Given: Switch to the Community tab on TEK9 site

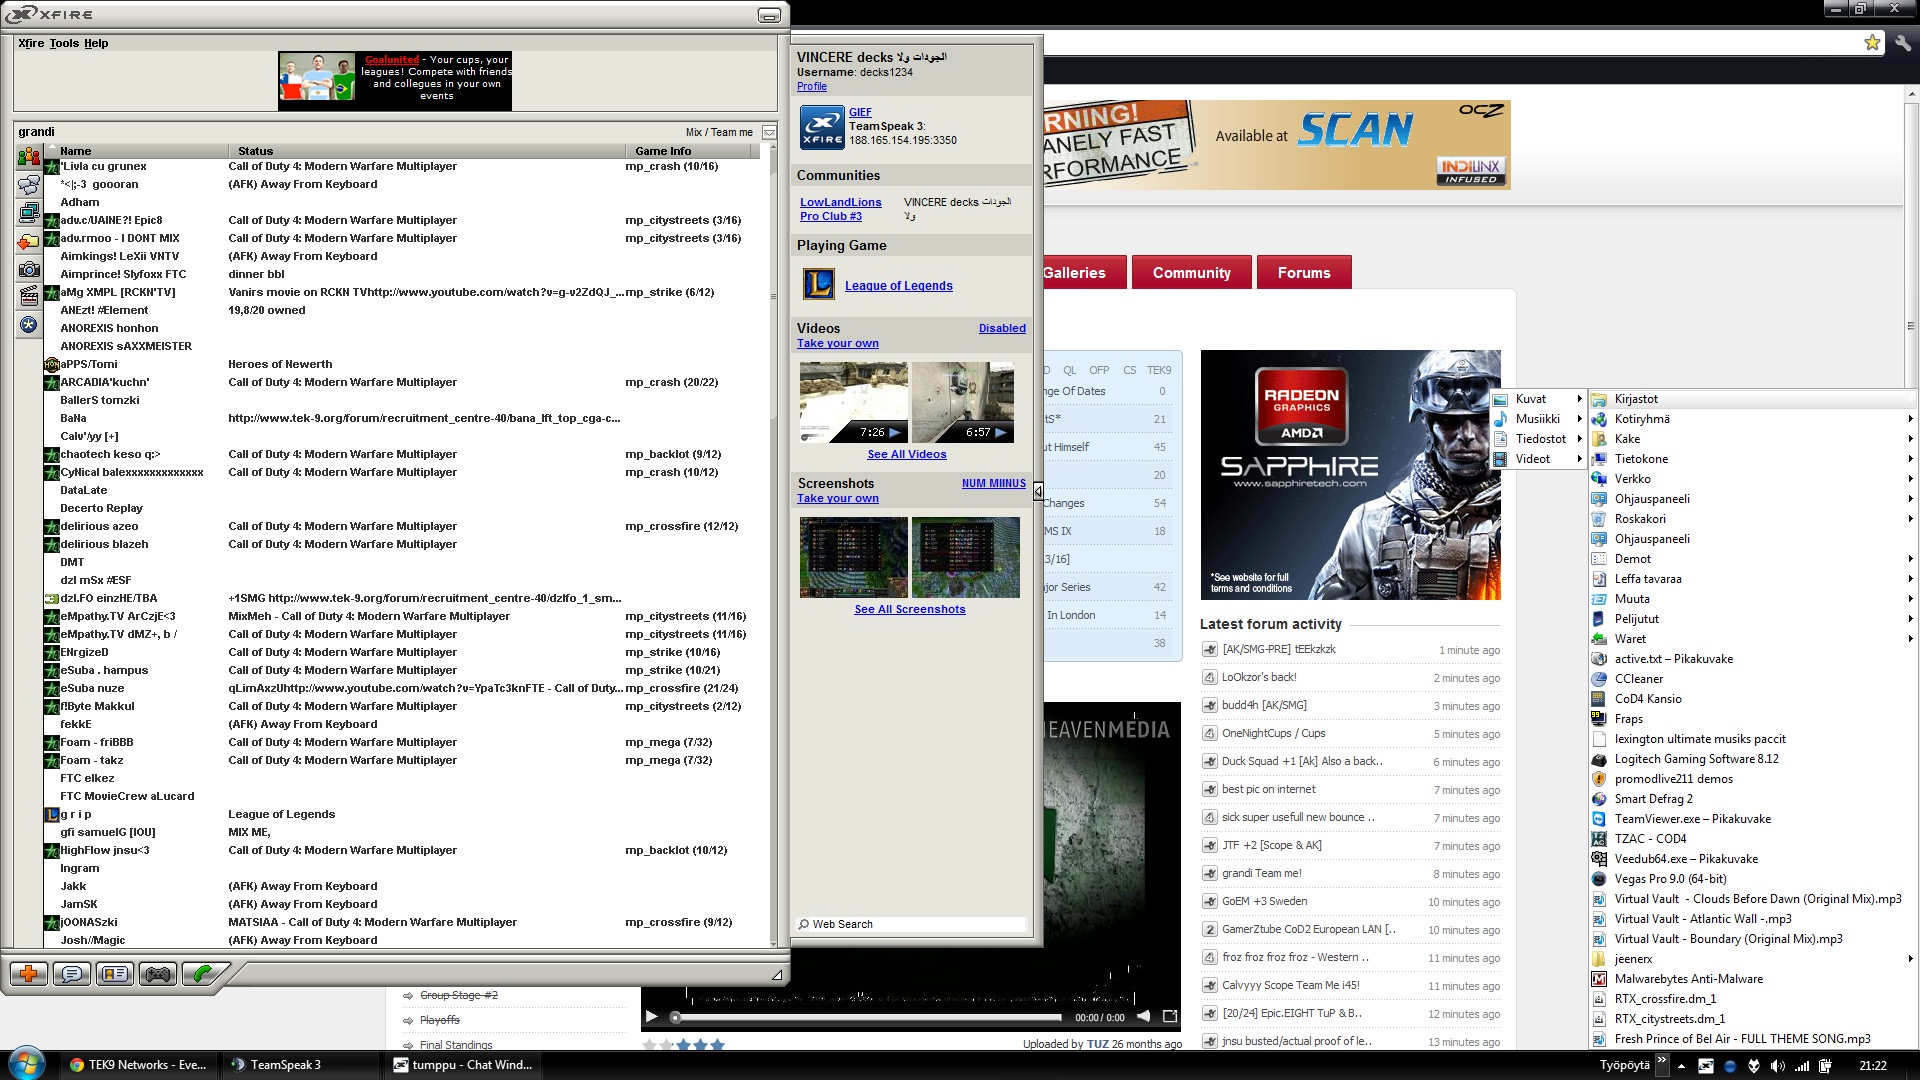Looking at the screenshot, I should [x=1191, y=272].
